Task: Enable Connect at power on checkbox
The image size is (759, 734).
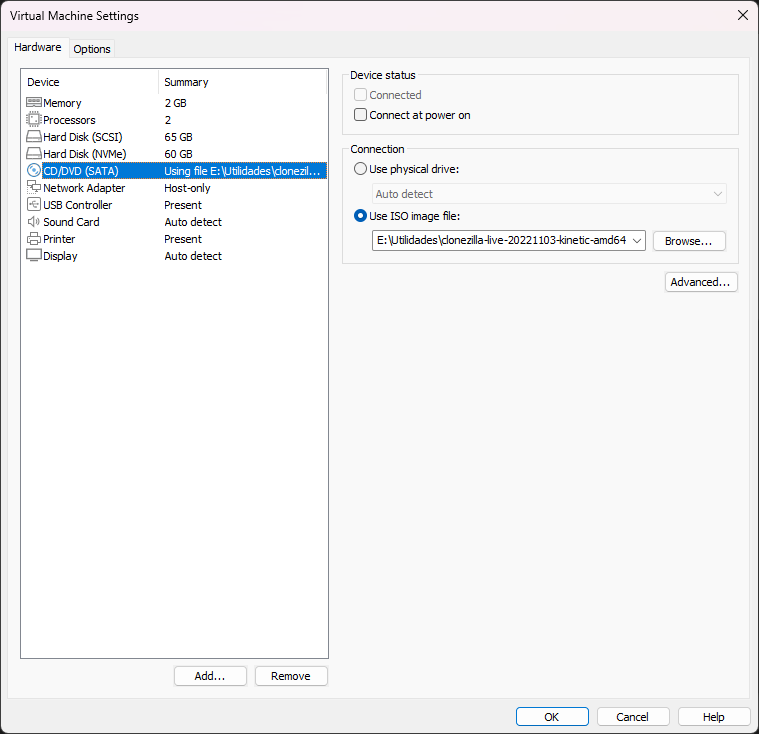Action: (x=361, y=115)
